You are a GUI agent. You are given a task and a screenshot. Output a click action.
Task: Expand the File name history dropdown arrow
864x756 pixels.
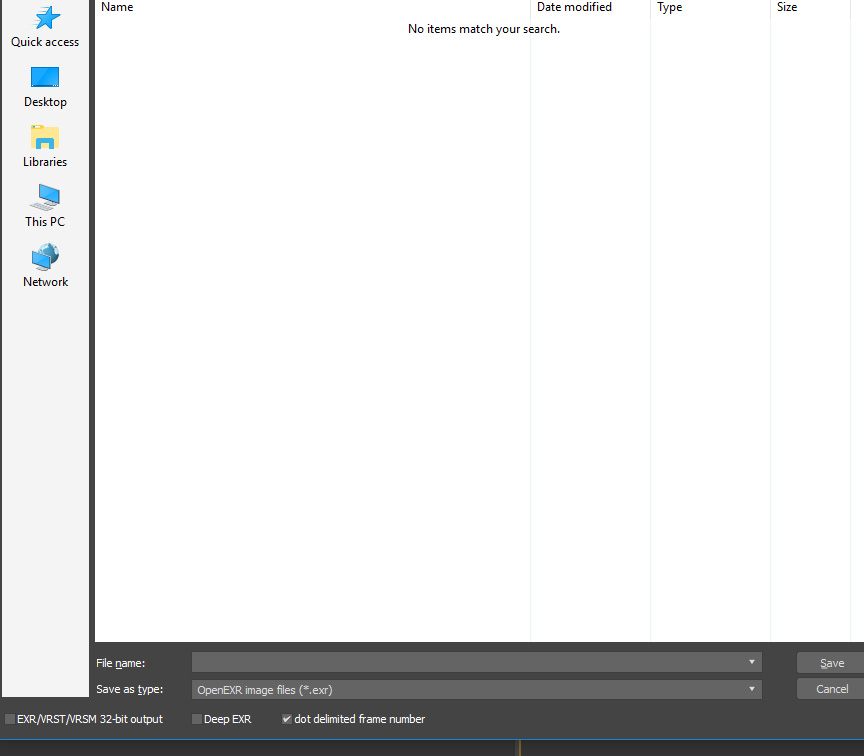pos(752,662)
